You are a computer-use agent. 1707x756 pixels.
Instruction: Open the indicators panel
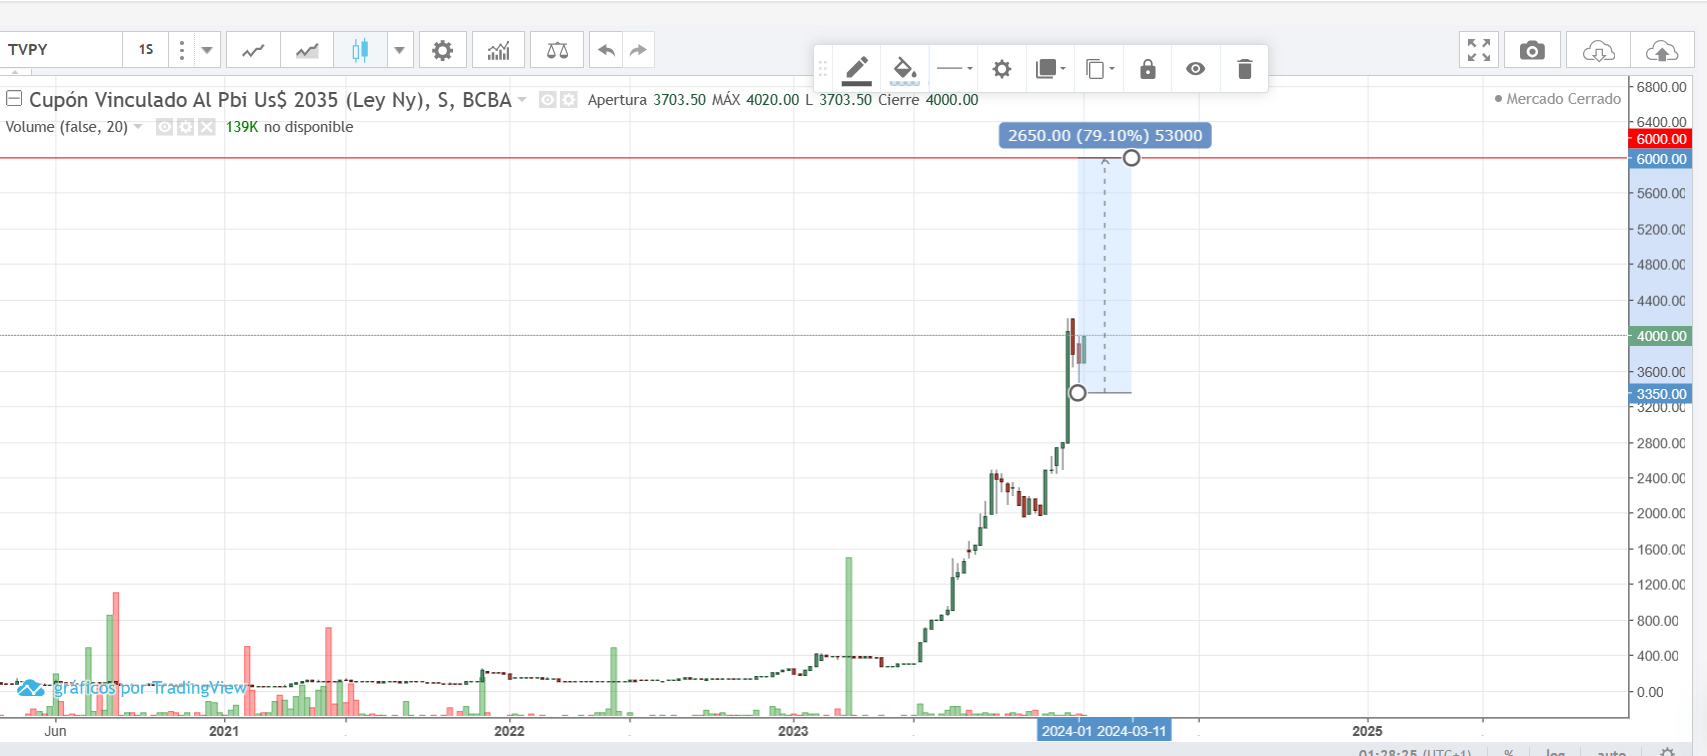tap(498, 50)
